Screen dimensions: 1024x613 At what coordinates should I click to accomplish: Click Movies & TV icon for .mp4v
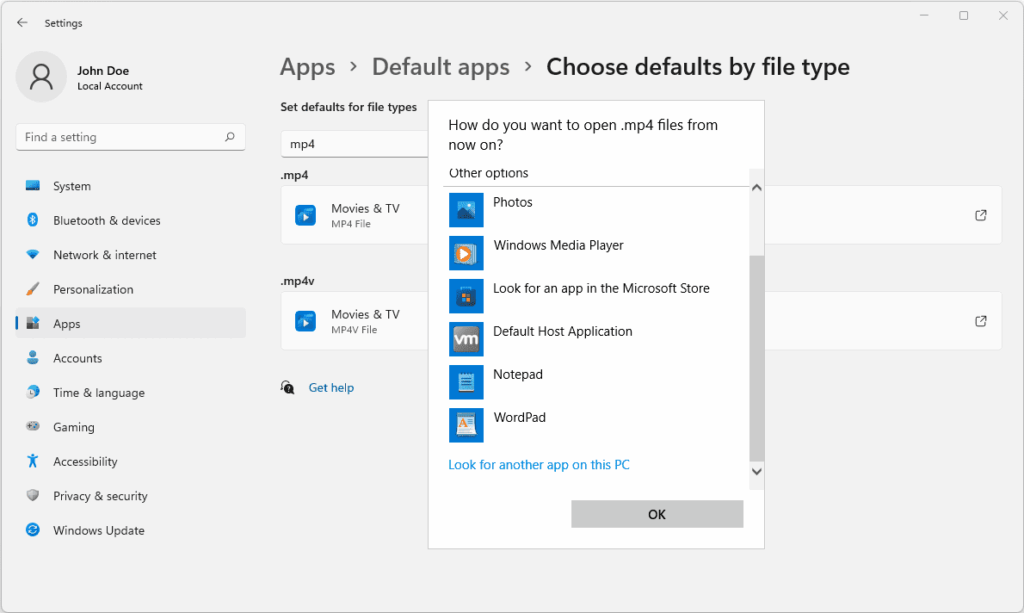tap(305, 321)
